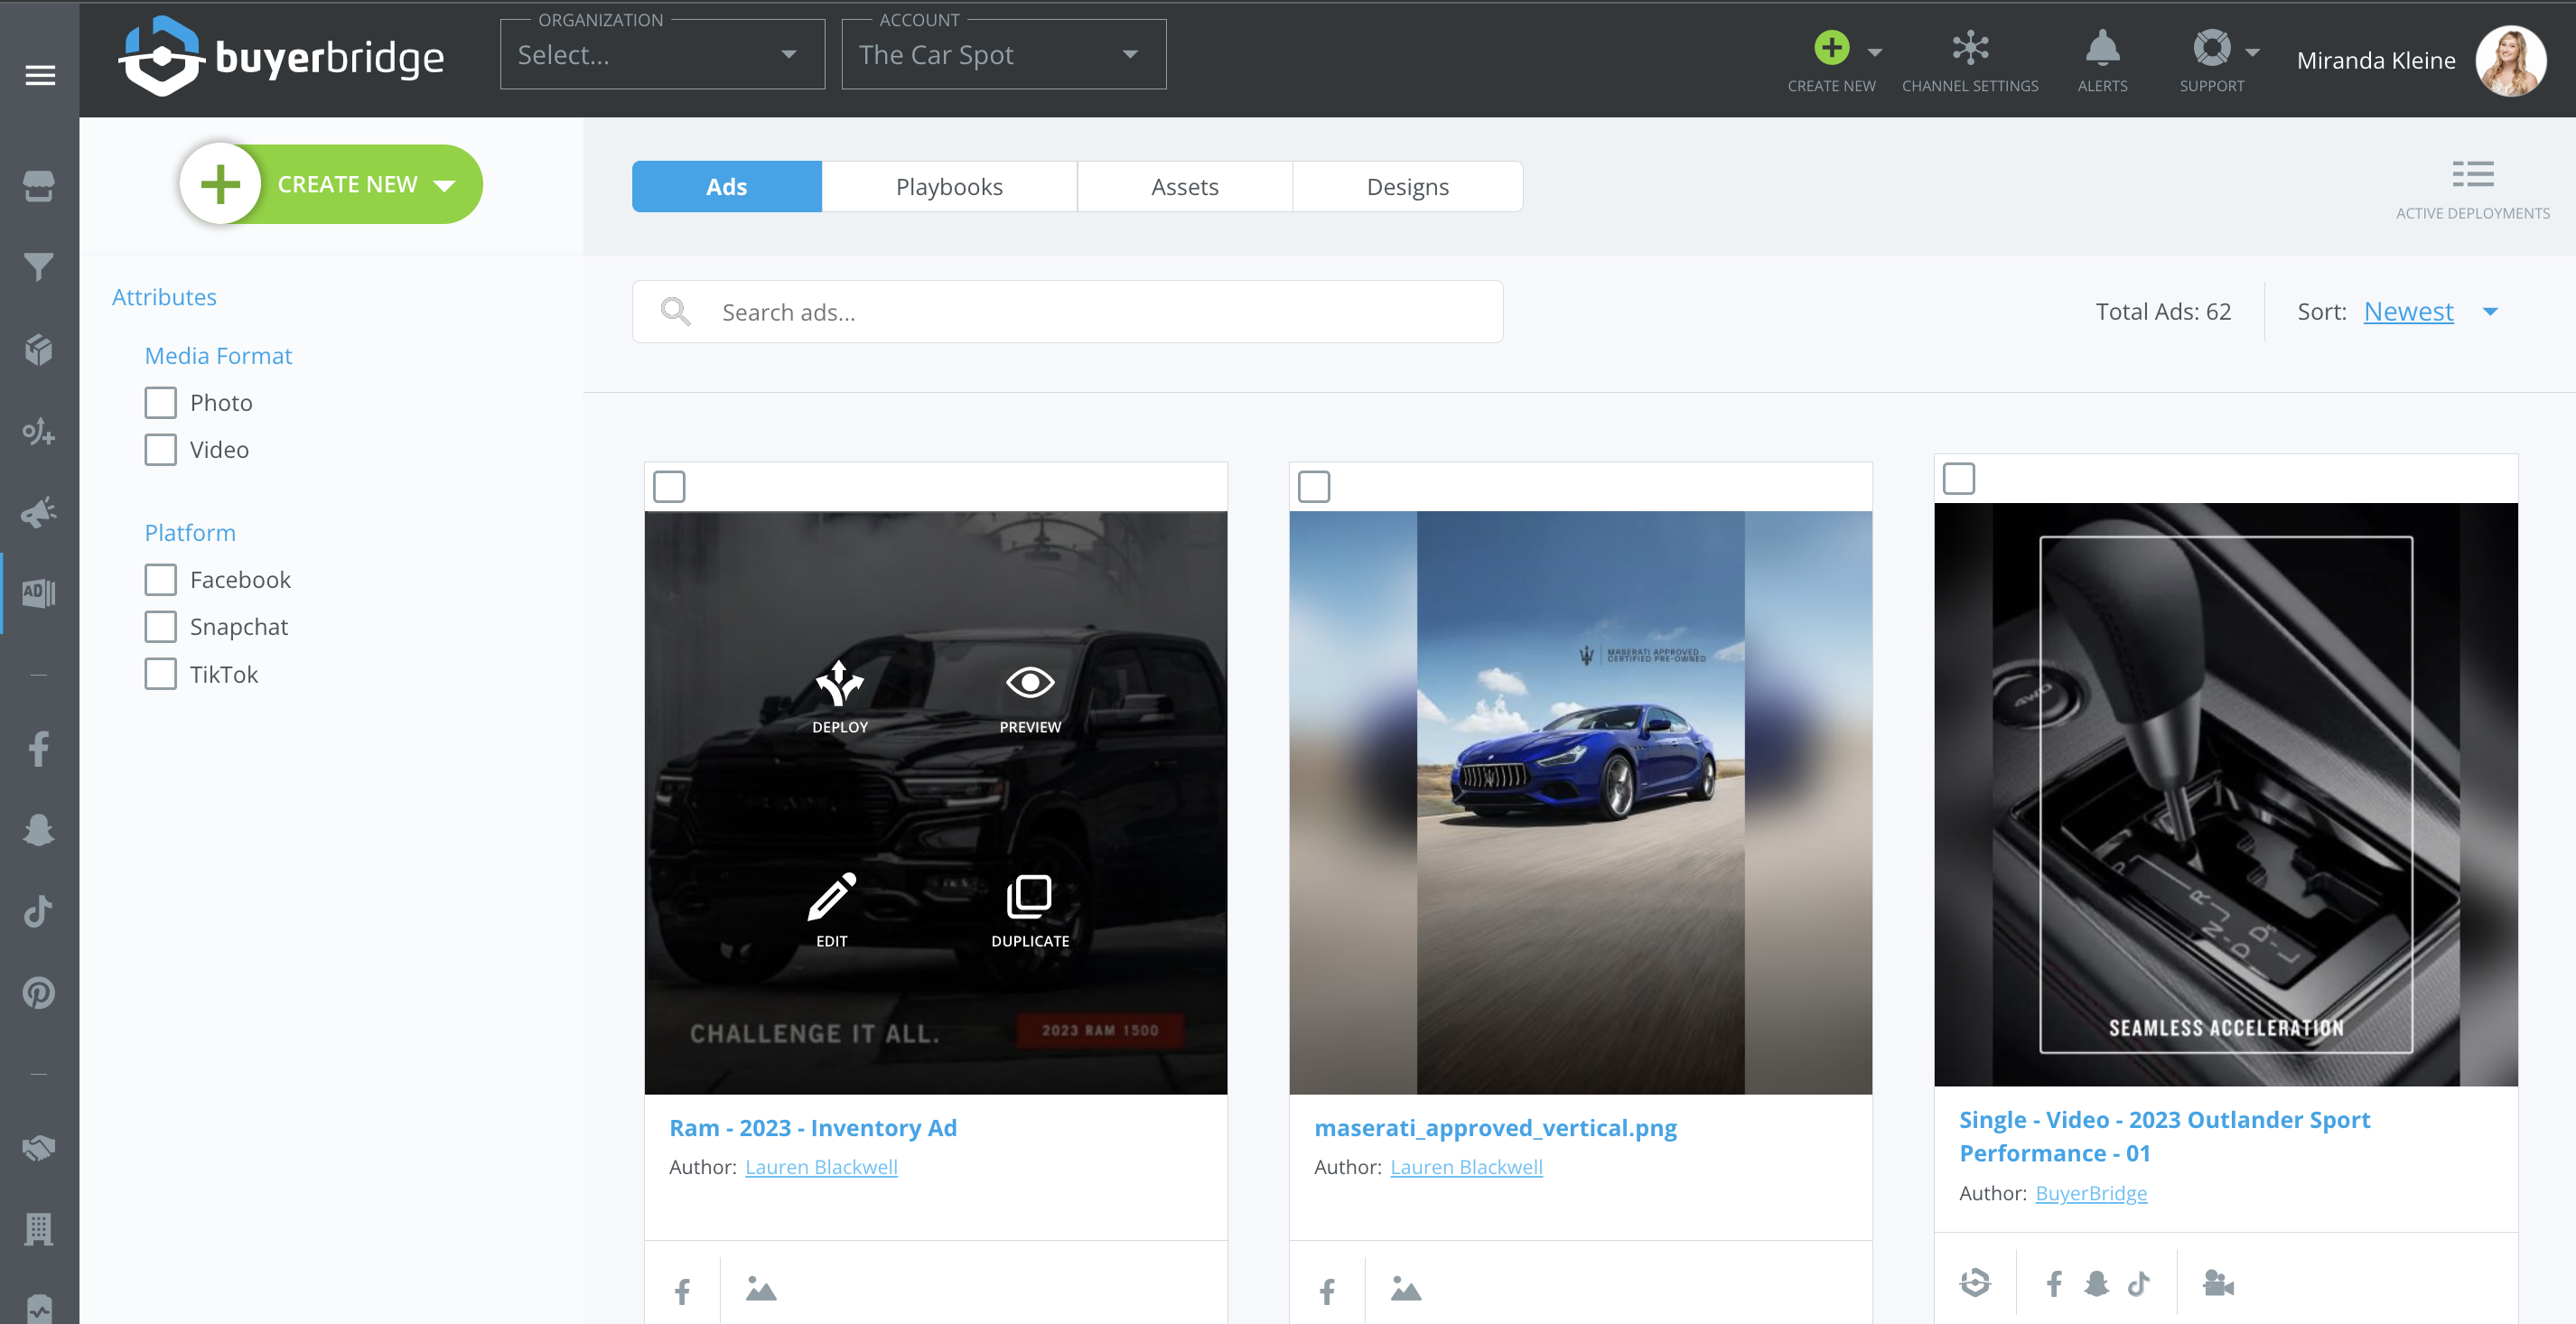Switch to the Playbooks tab

tap(949, 186)
